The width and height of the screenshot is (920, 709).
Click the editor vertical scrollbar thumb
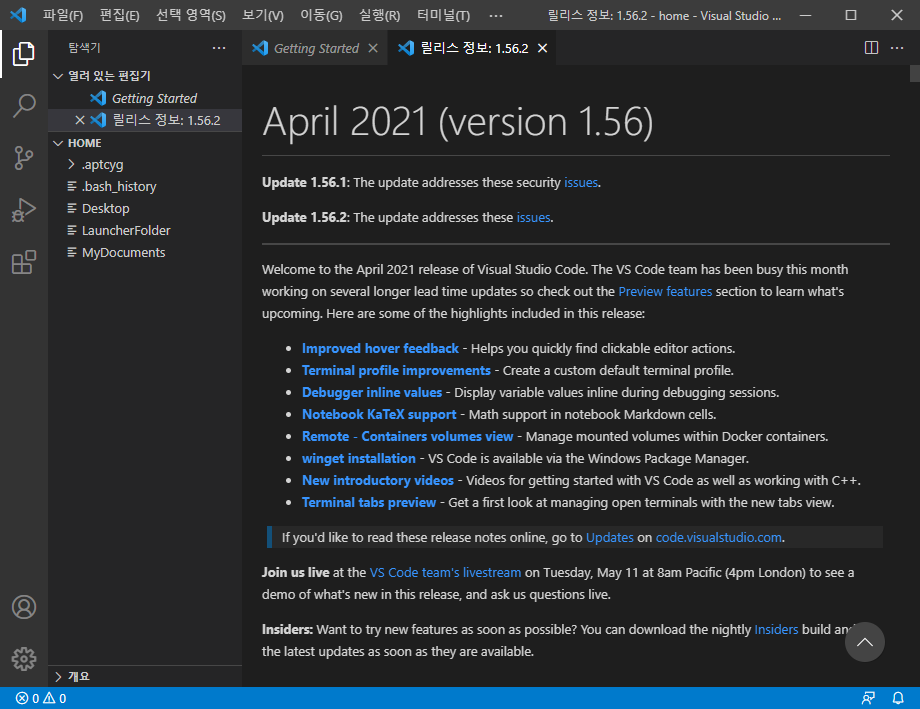click(x=915, y=73)
